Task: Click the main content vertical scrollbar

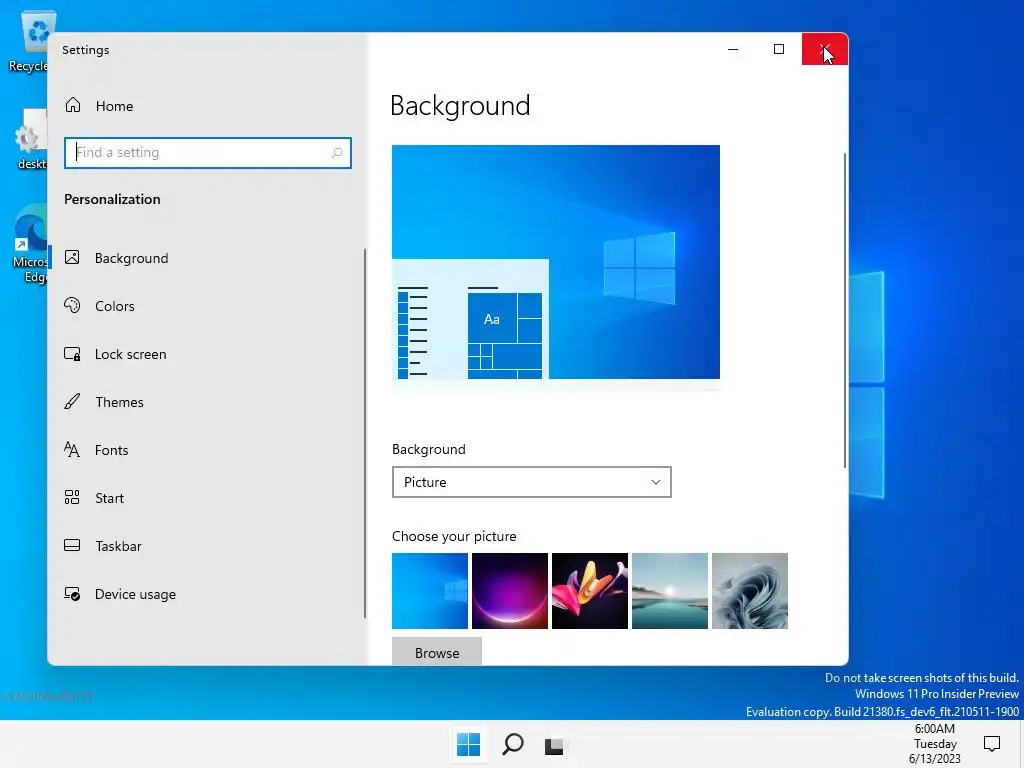Action: click(844, 310)
